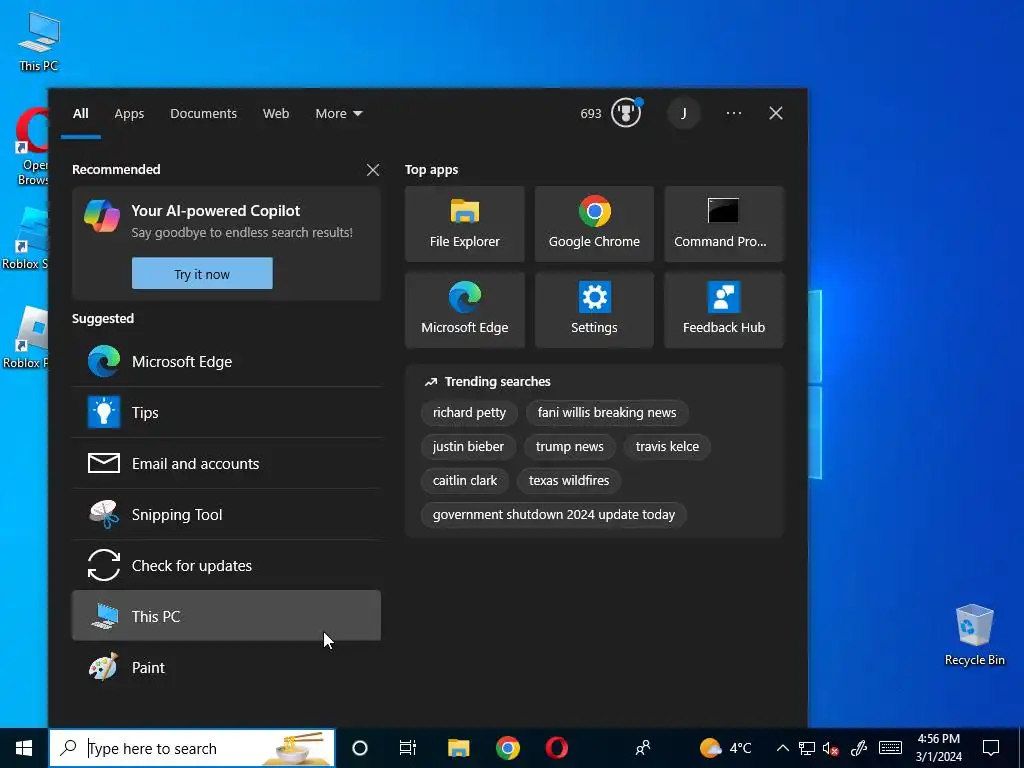Select Check for updates suggestion
1024x768 pixels.
pos(226,566)
